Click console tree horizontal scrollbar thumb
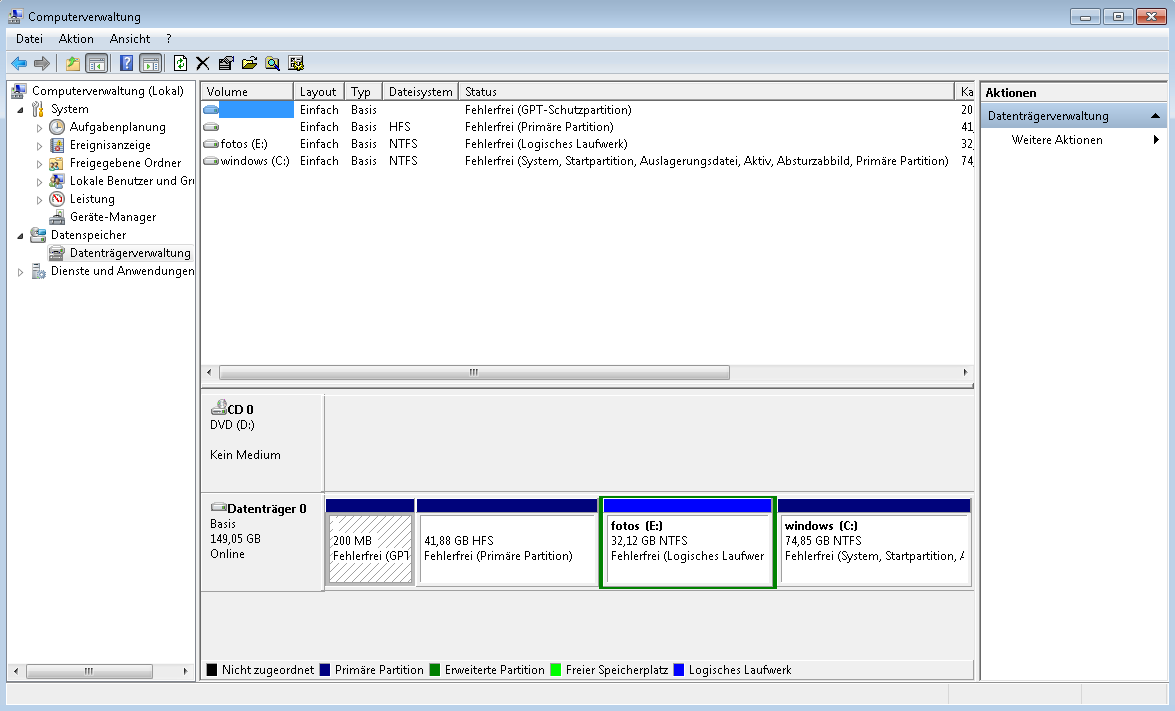Screen dimensions: 1175x711 pyautogui.click(x=89, y=671)
